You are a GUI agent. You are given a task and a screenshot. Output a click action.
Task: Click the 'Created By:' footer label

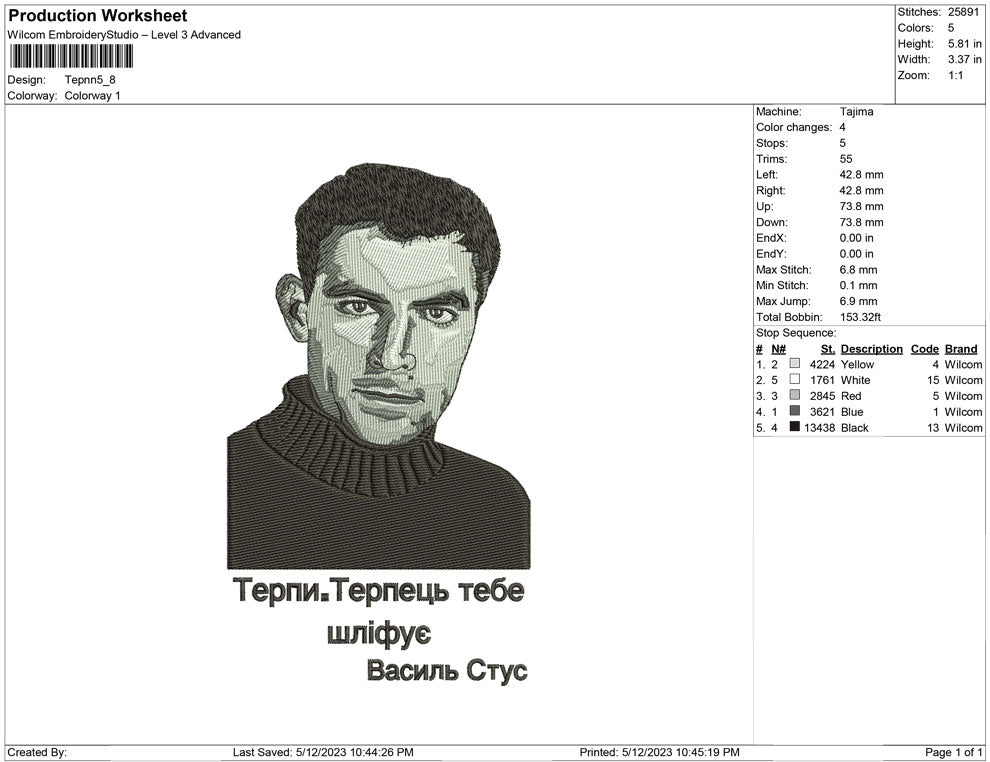[x=37, y=752]
